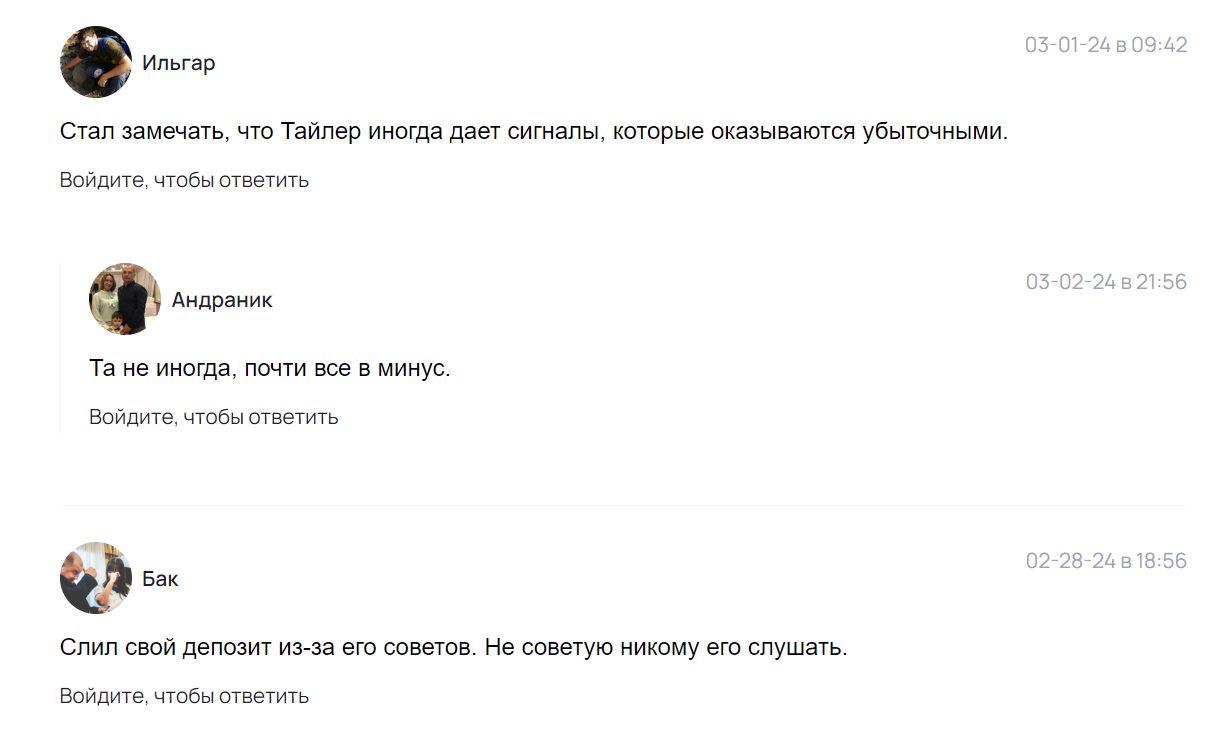Click Бак's profile picture

click(x=96, y=578)
